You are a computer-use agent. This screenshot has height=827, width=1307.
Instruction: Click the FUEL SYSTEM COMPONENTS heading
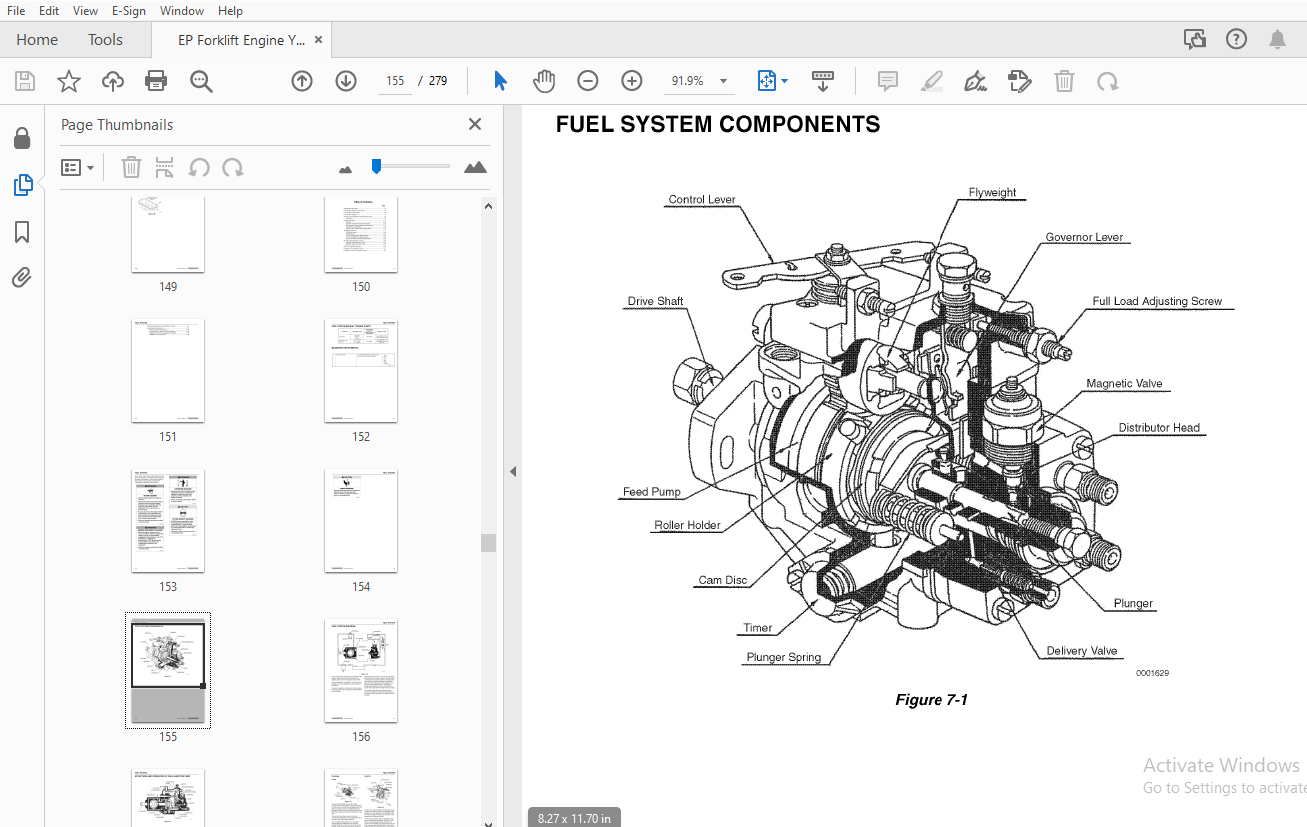[x=718, y=124]
